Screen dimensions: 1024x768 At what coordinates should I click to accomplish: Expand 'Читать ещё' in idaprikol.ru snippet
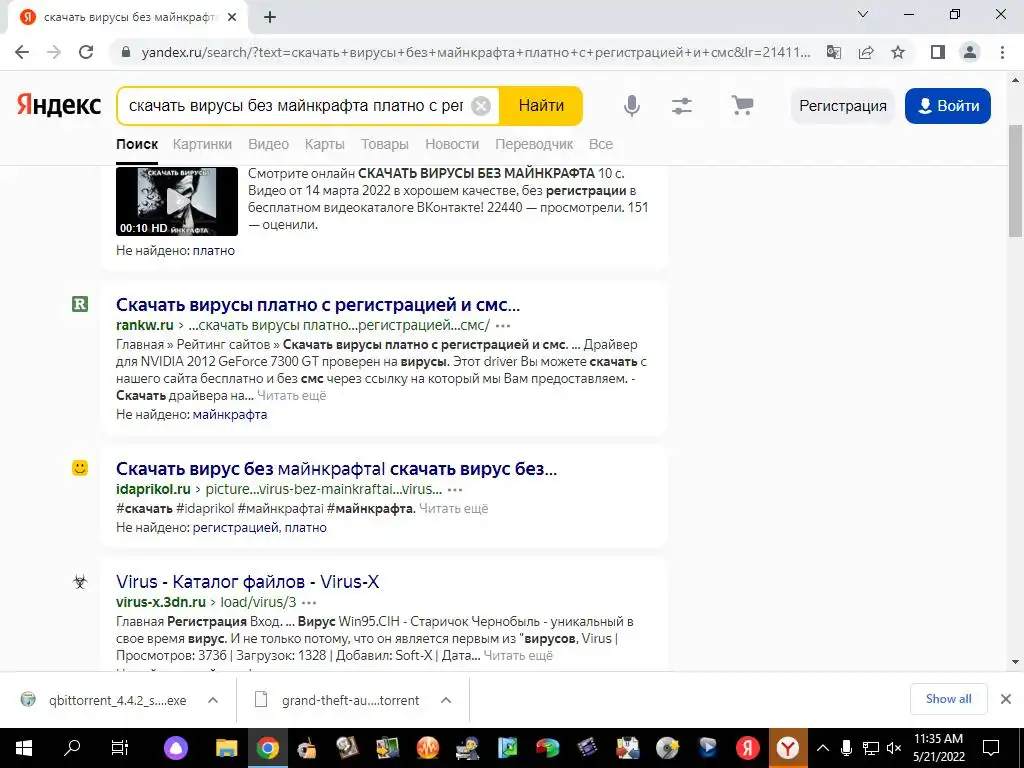point(453,509)
